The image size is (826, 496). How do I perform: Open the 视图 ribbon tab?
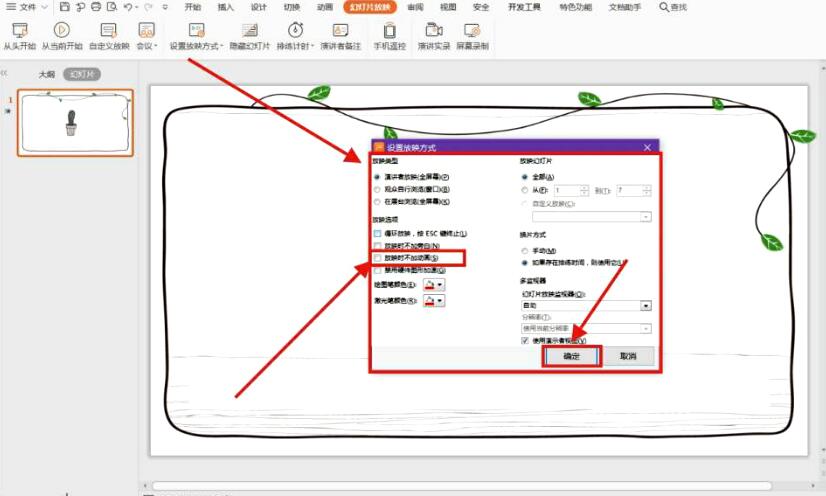click(x=448, y=7)
